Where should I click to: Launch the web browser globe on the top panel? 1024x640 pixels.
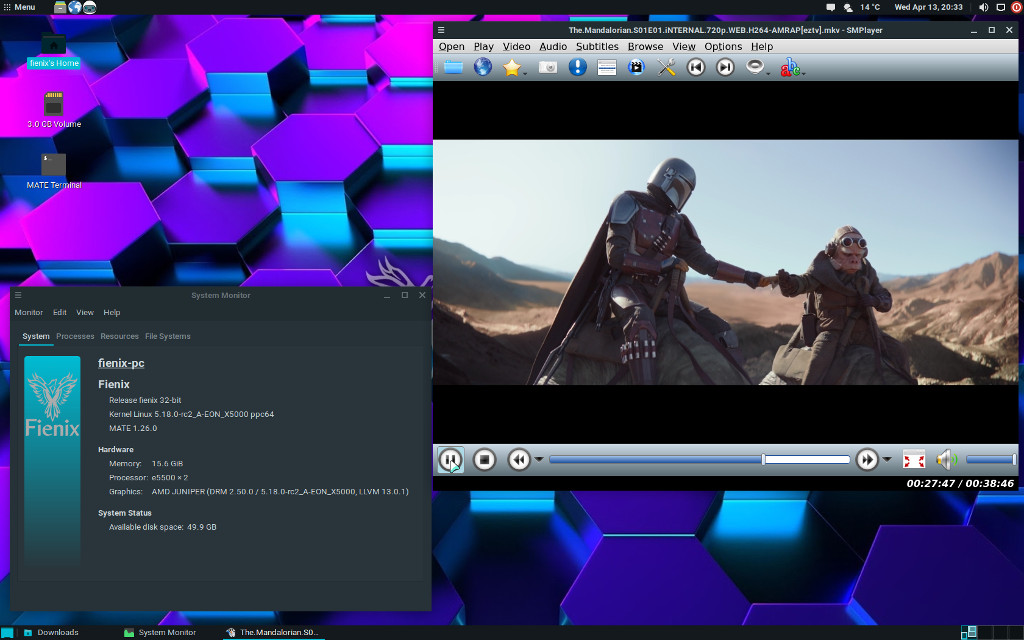point(75,7)
